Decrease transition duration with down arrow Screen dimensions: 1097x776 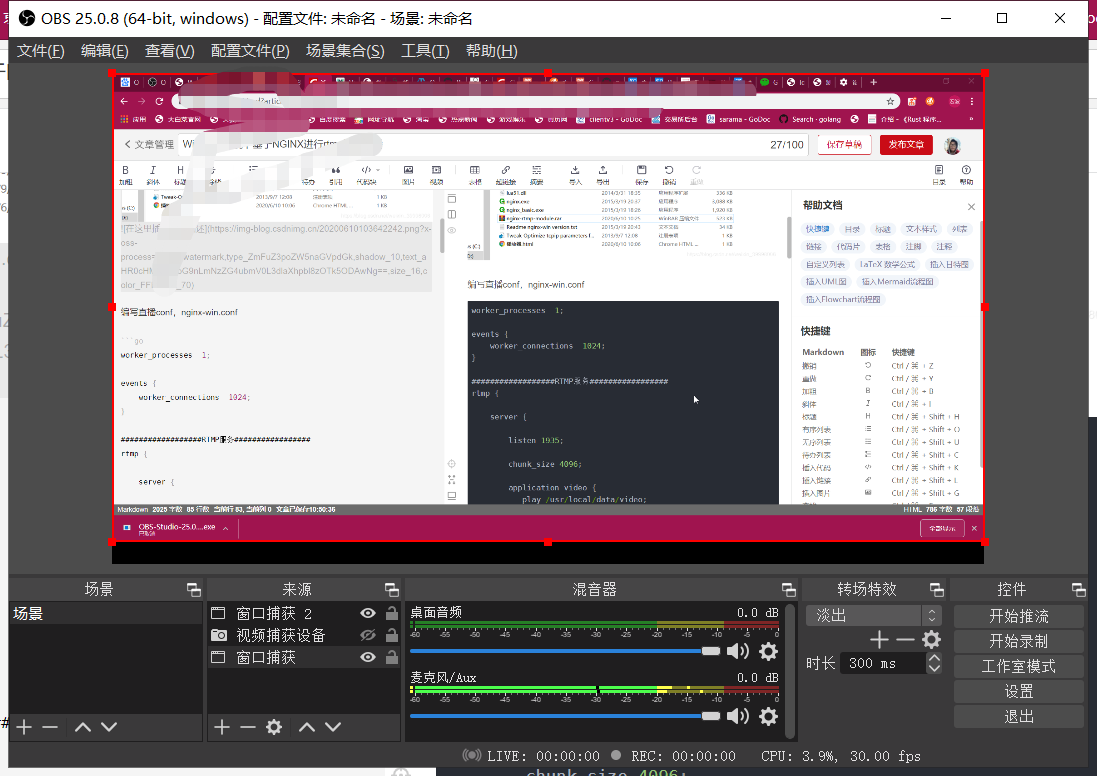pyautogui.click(x=934, y=669)
